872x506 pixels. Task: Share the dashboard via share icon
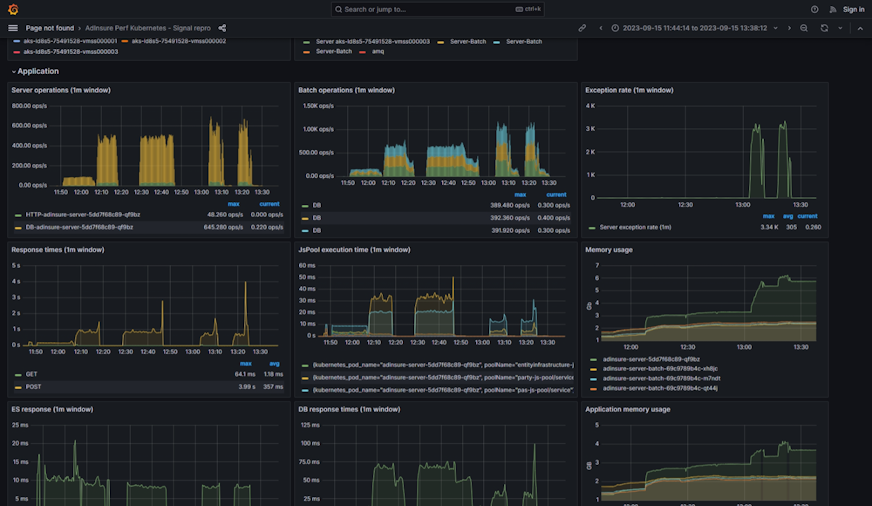click(222, 28)
